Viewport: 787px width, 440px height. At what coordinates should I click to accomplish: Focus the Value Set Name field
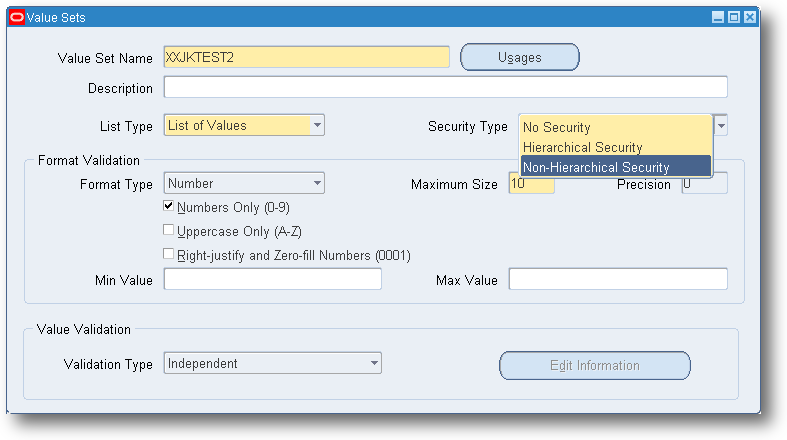(x=307, y=57)
